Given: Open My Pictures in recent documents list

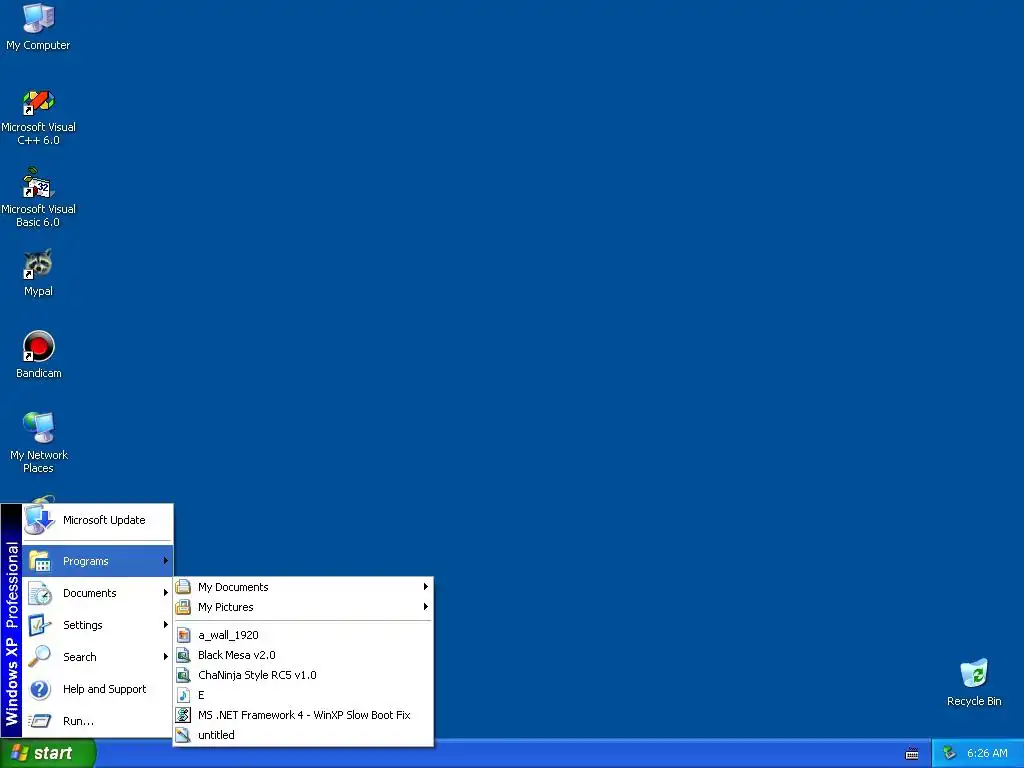Looking at the screenshot, I should click(303, 607).
